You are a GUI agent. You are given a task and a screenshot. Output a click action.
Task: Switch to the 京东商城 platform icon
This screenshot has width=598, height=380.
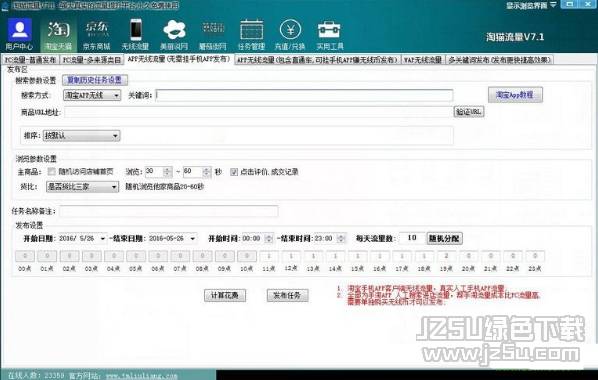96,34
